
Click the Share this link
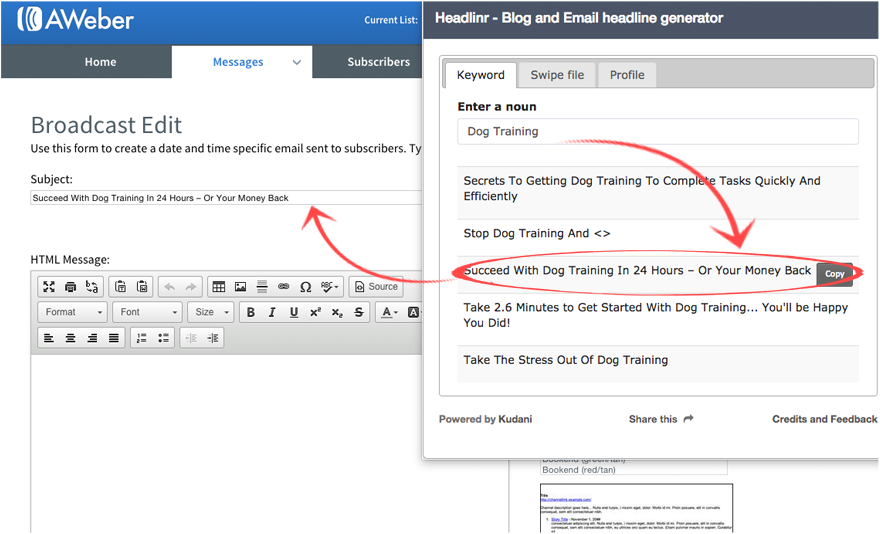point(653,419)
